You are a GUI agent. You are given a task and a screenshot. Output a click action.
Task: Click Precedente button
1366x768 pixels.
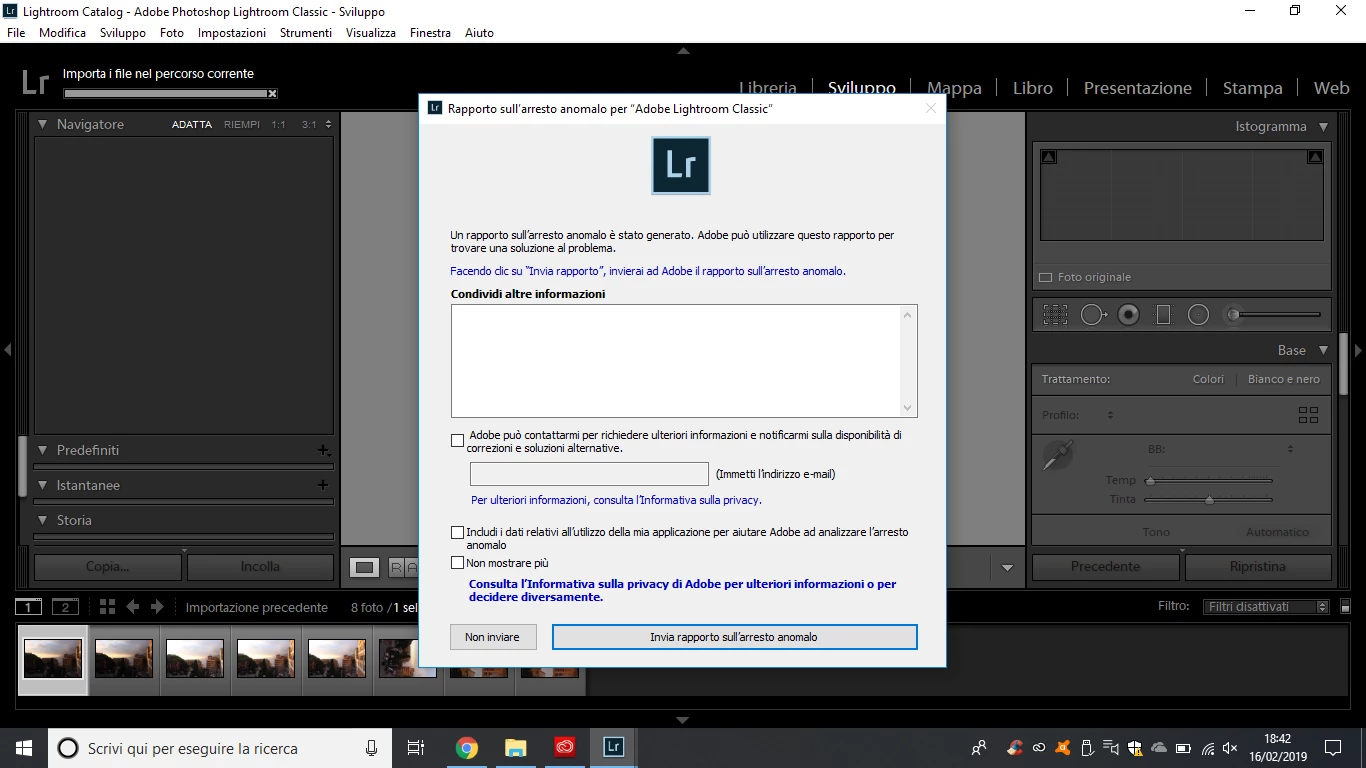[1105, 566]
